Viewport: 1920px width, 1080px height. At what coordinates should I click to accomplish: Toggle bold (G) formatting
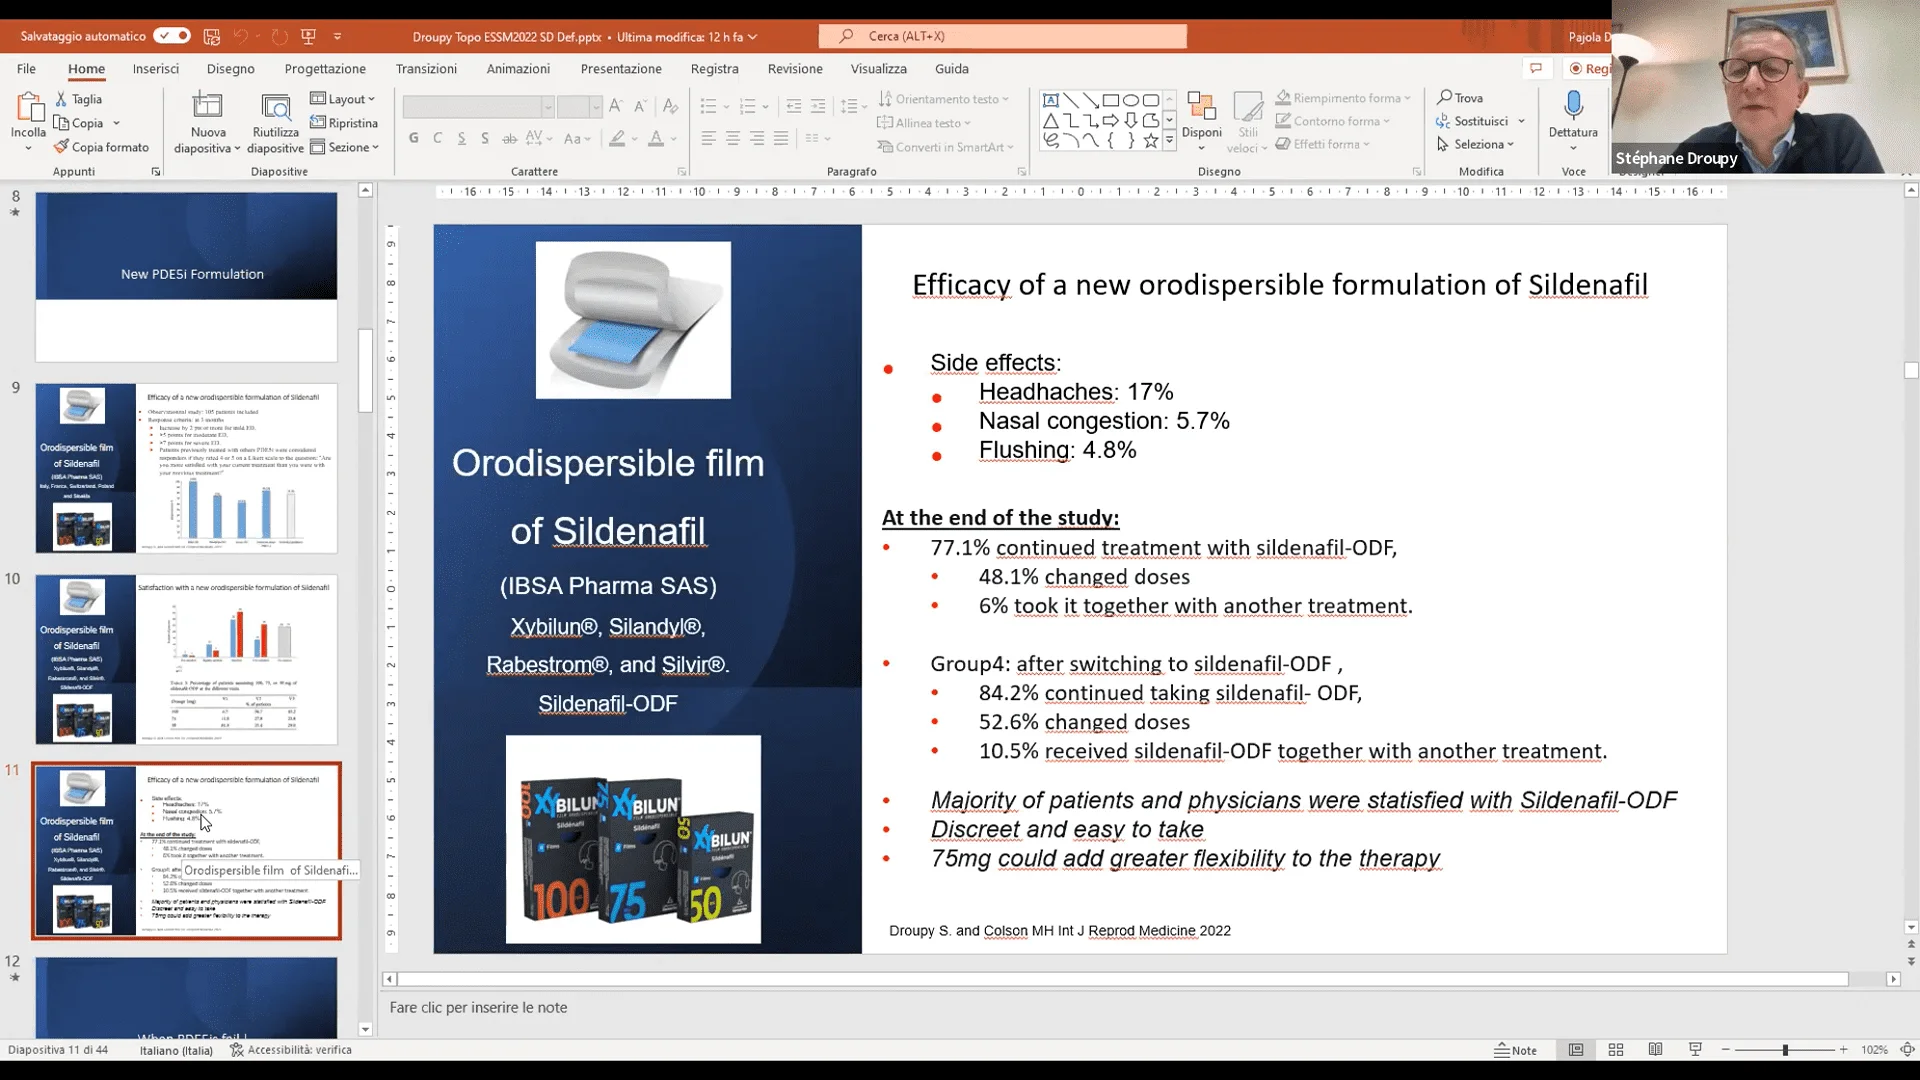click(x=414, y=138)
